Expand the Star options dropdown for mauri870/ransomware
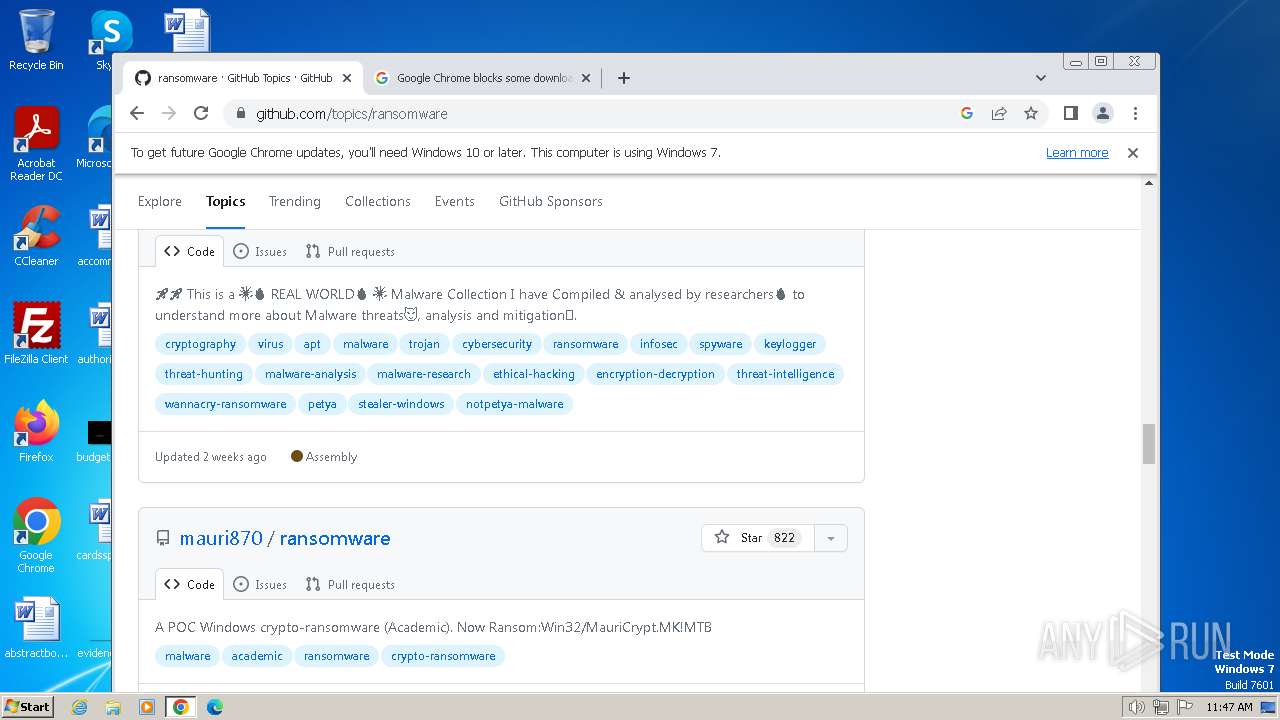This screenshot has height=720, width=1280. 831,538
